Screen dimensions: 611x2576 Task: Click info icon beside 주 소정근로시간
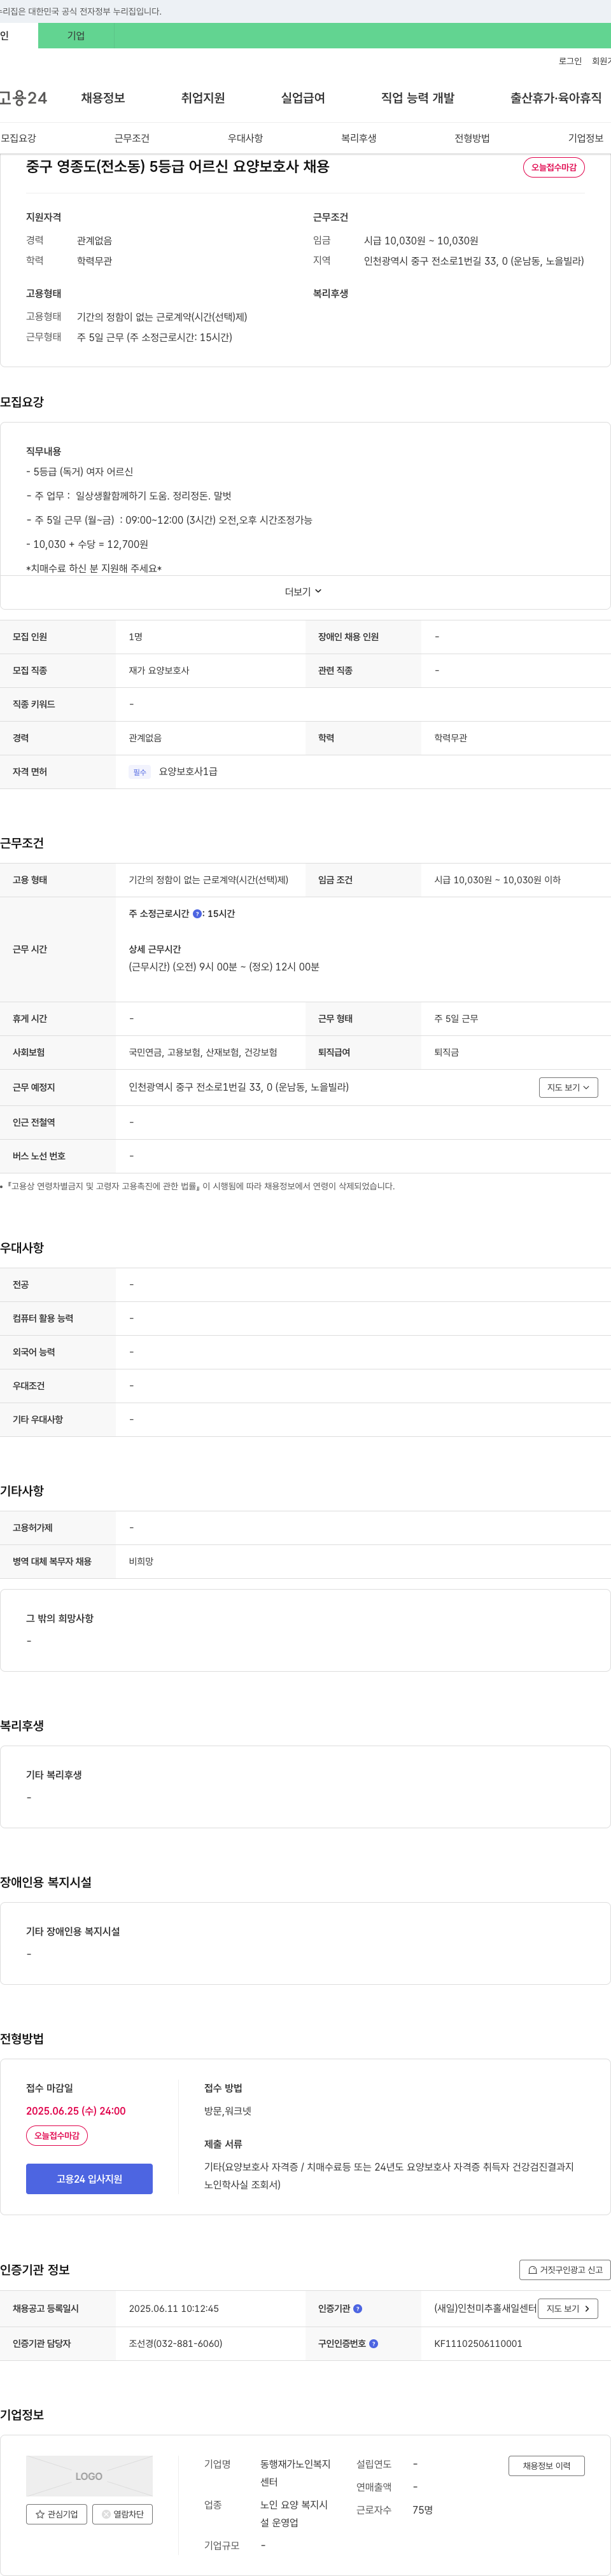point(197,914)
